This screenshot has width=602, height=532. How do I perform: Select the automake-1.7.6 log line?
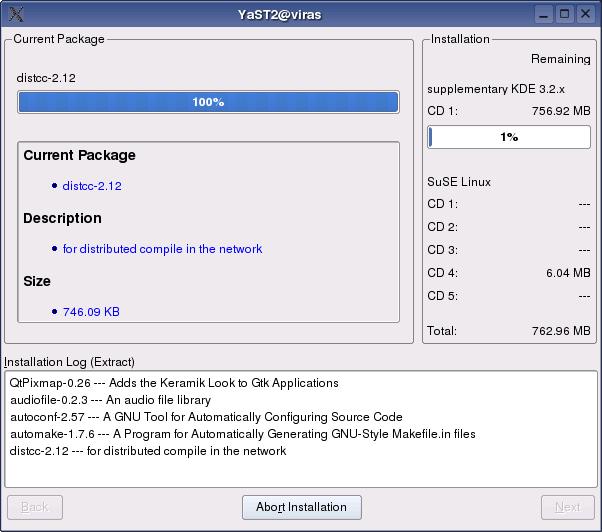[243, 434]
